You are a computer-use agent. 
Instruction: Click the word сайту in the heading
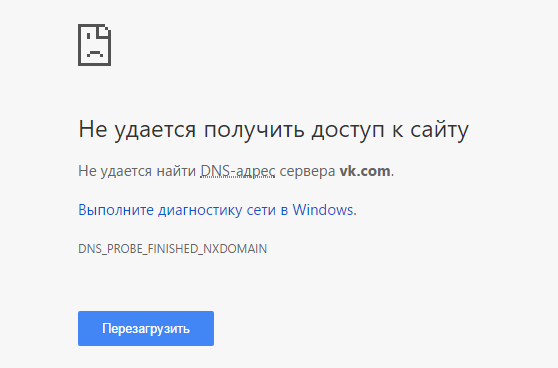click(x=439, y=130)
